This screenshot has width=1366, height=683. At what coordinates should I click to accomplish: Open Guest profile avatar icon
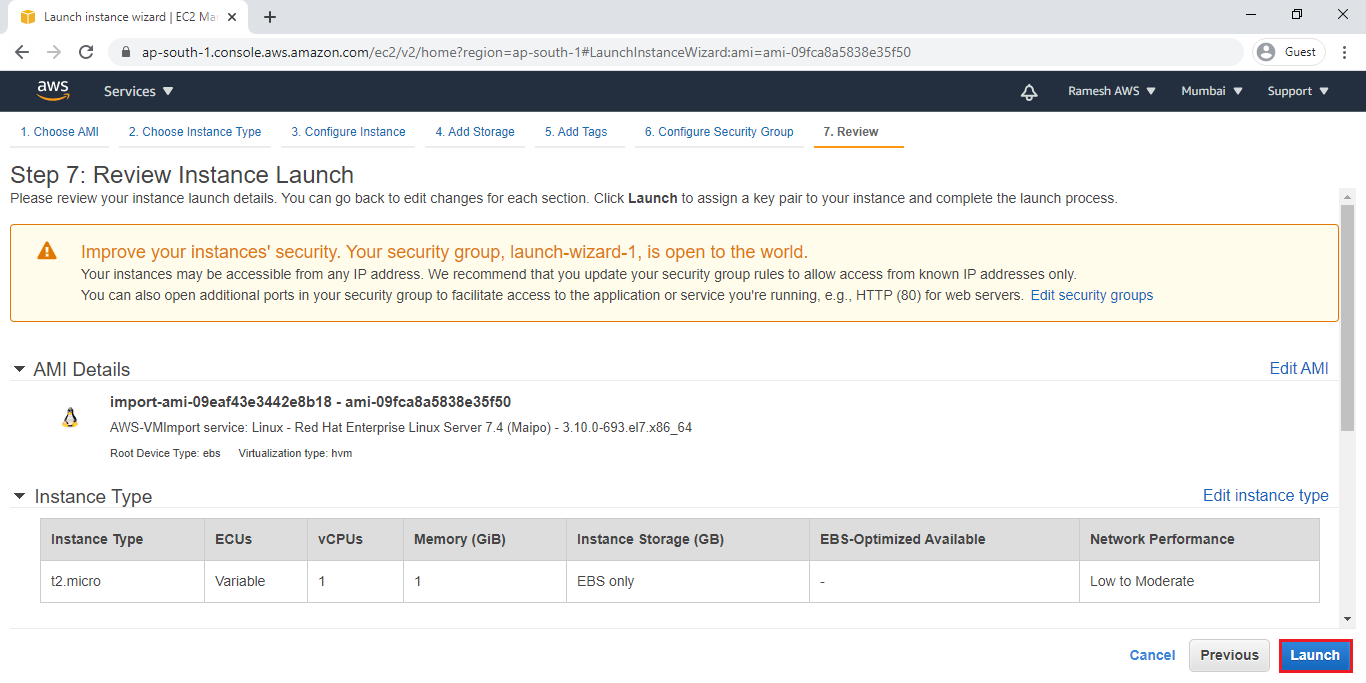pos(1267,52)
